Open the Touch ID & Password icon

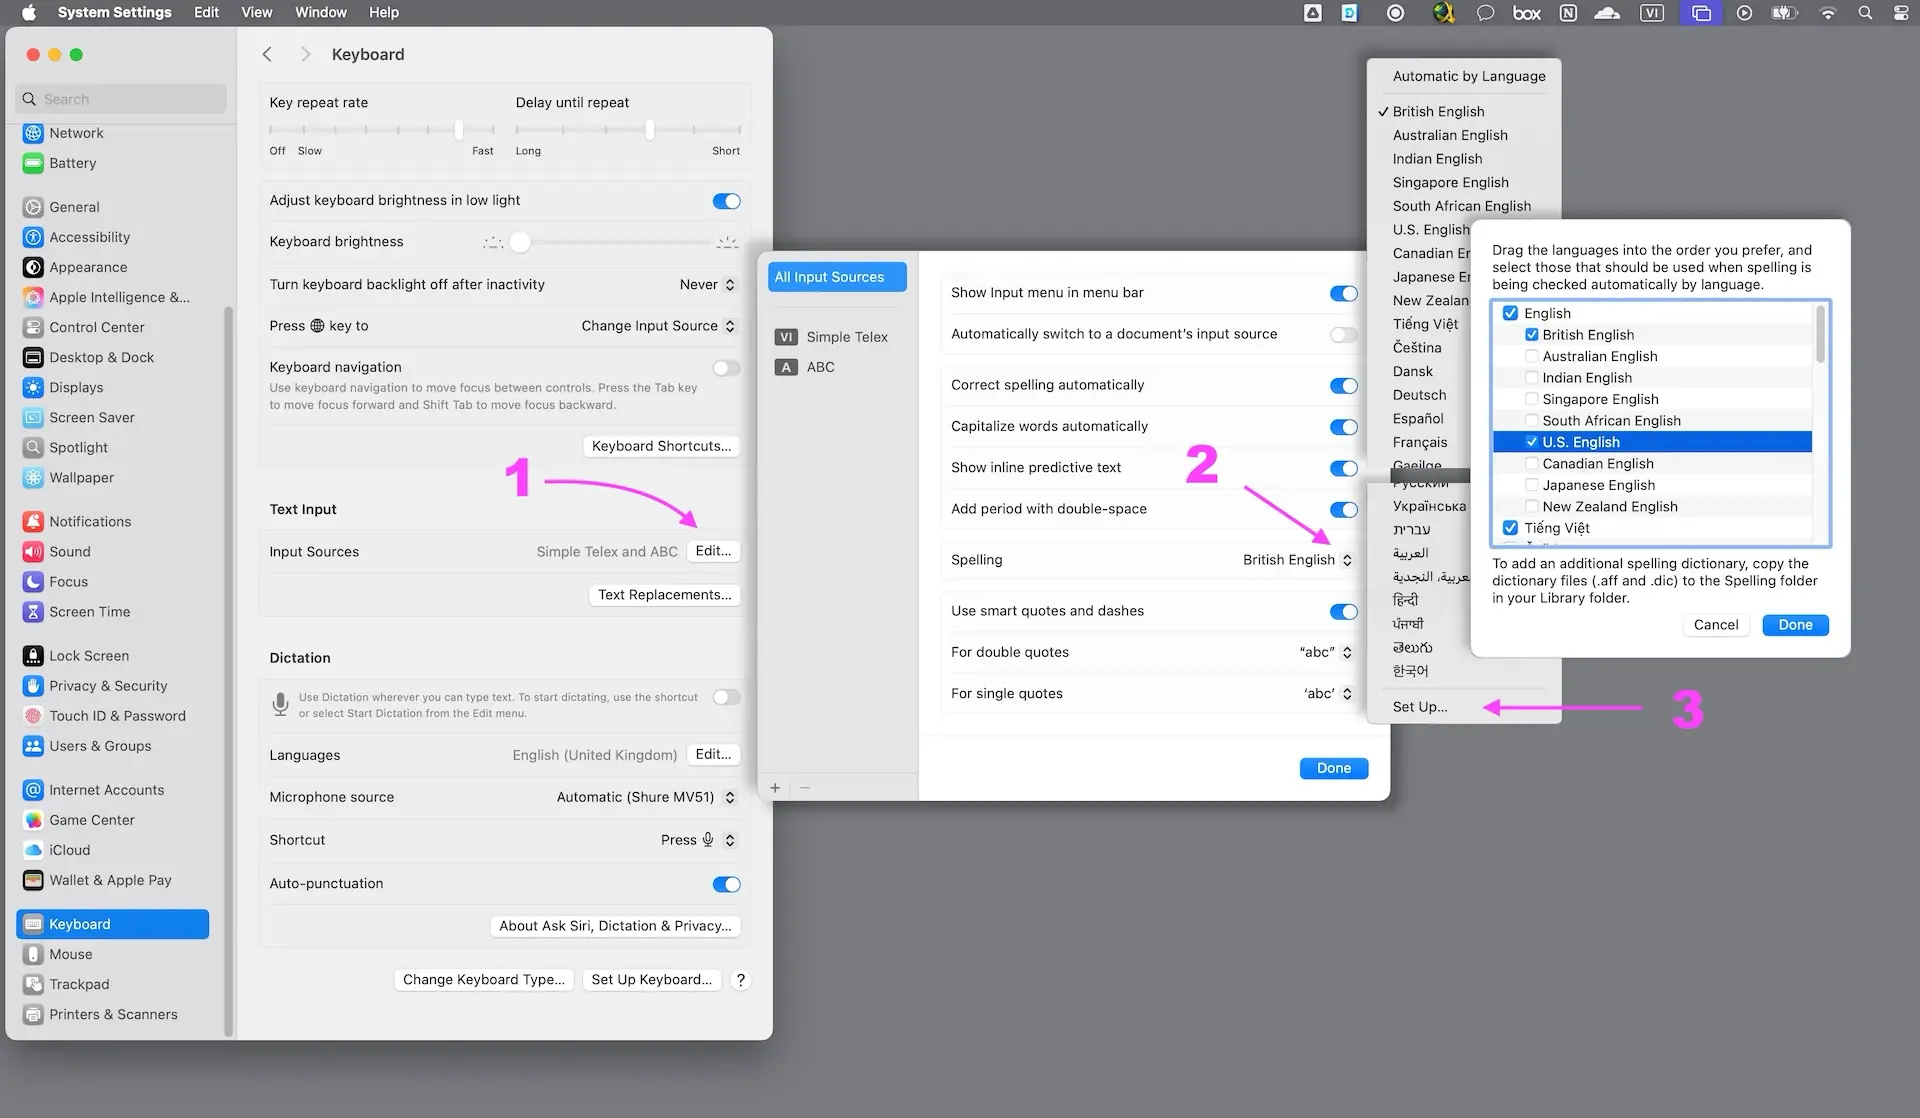[33, 716]
